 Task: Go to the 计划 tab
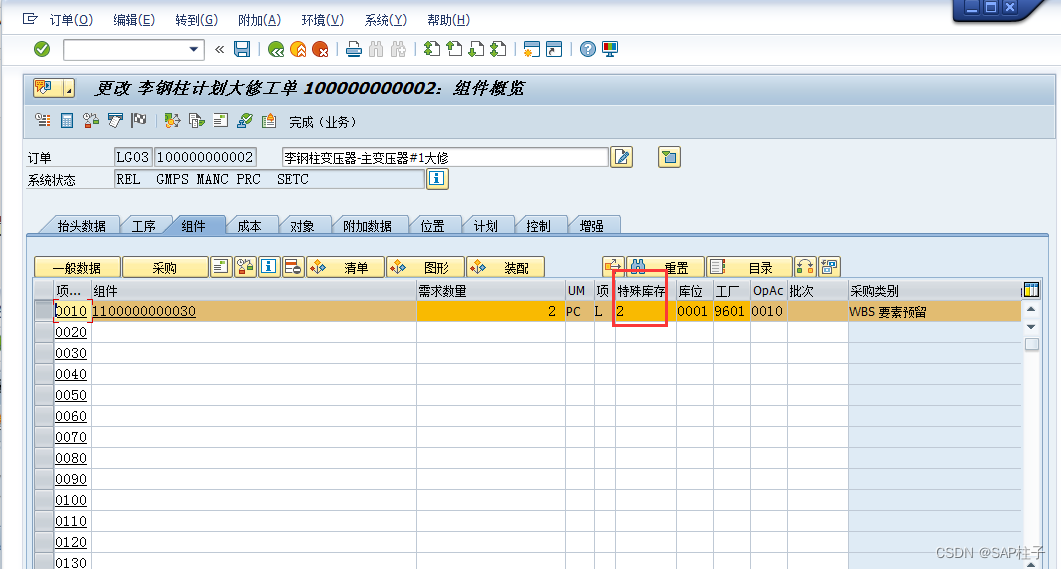coord(485,226)
